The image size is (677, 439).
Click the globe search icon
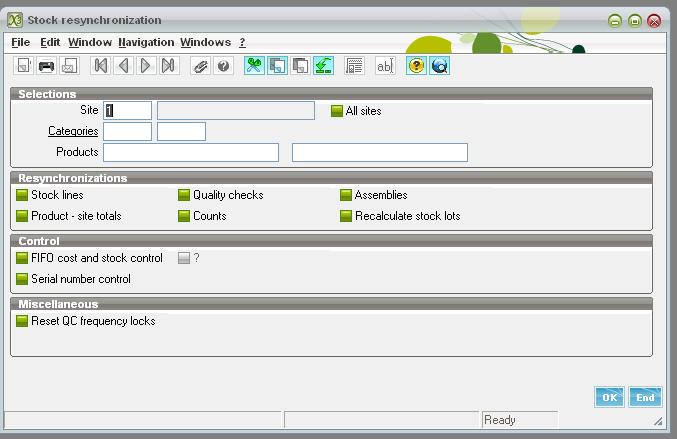click(440, 66)
